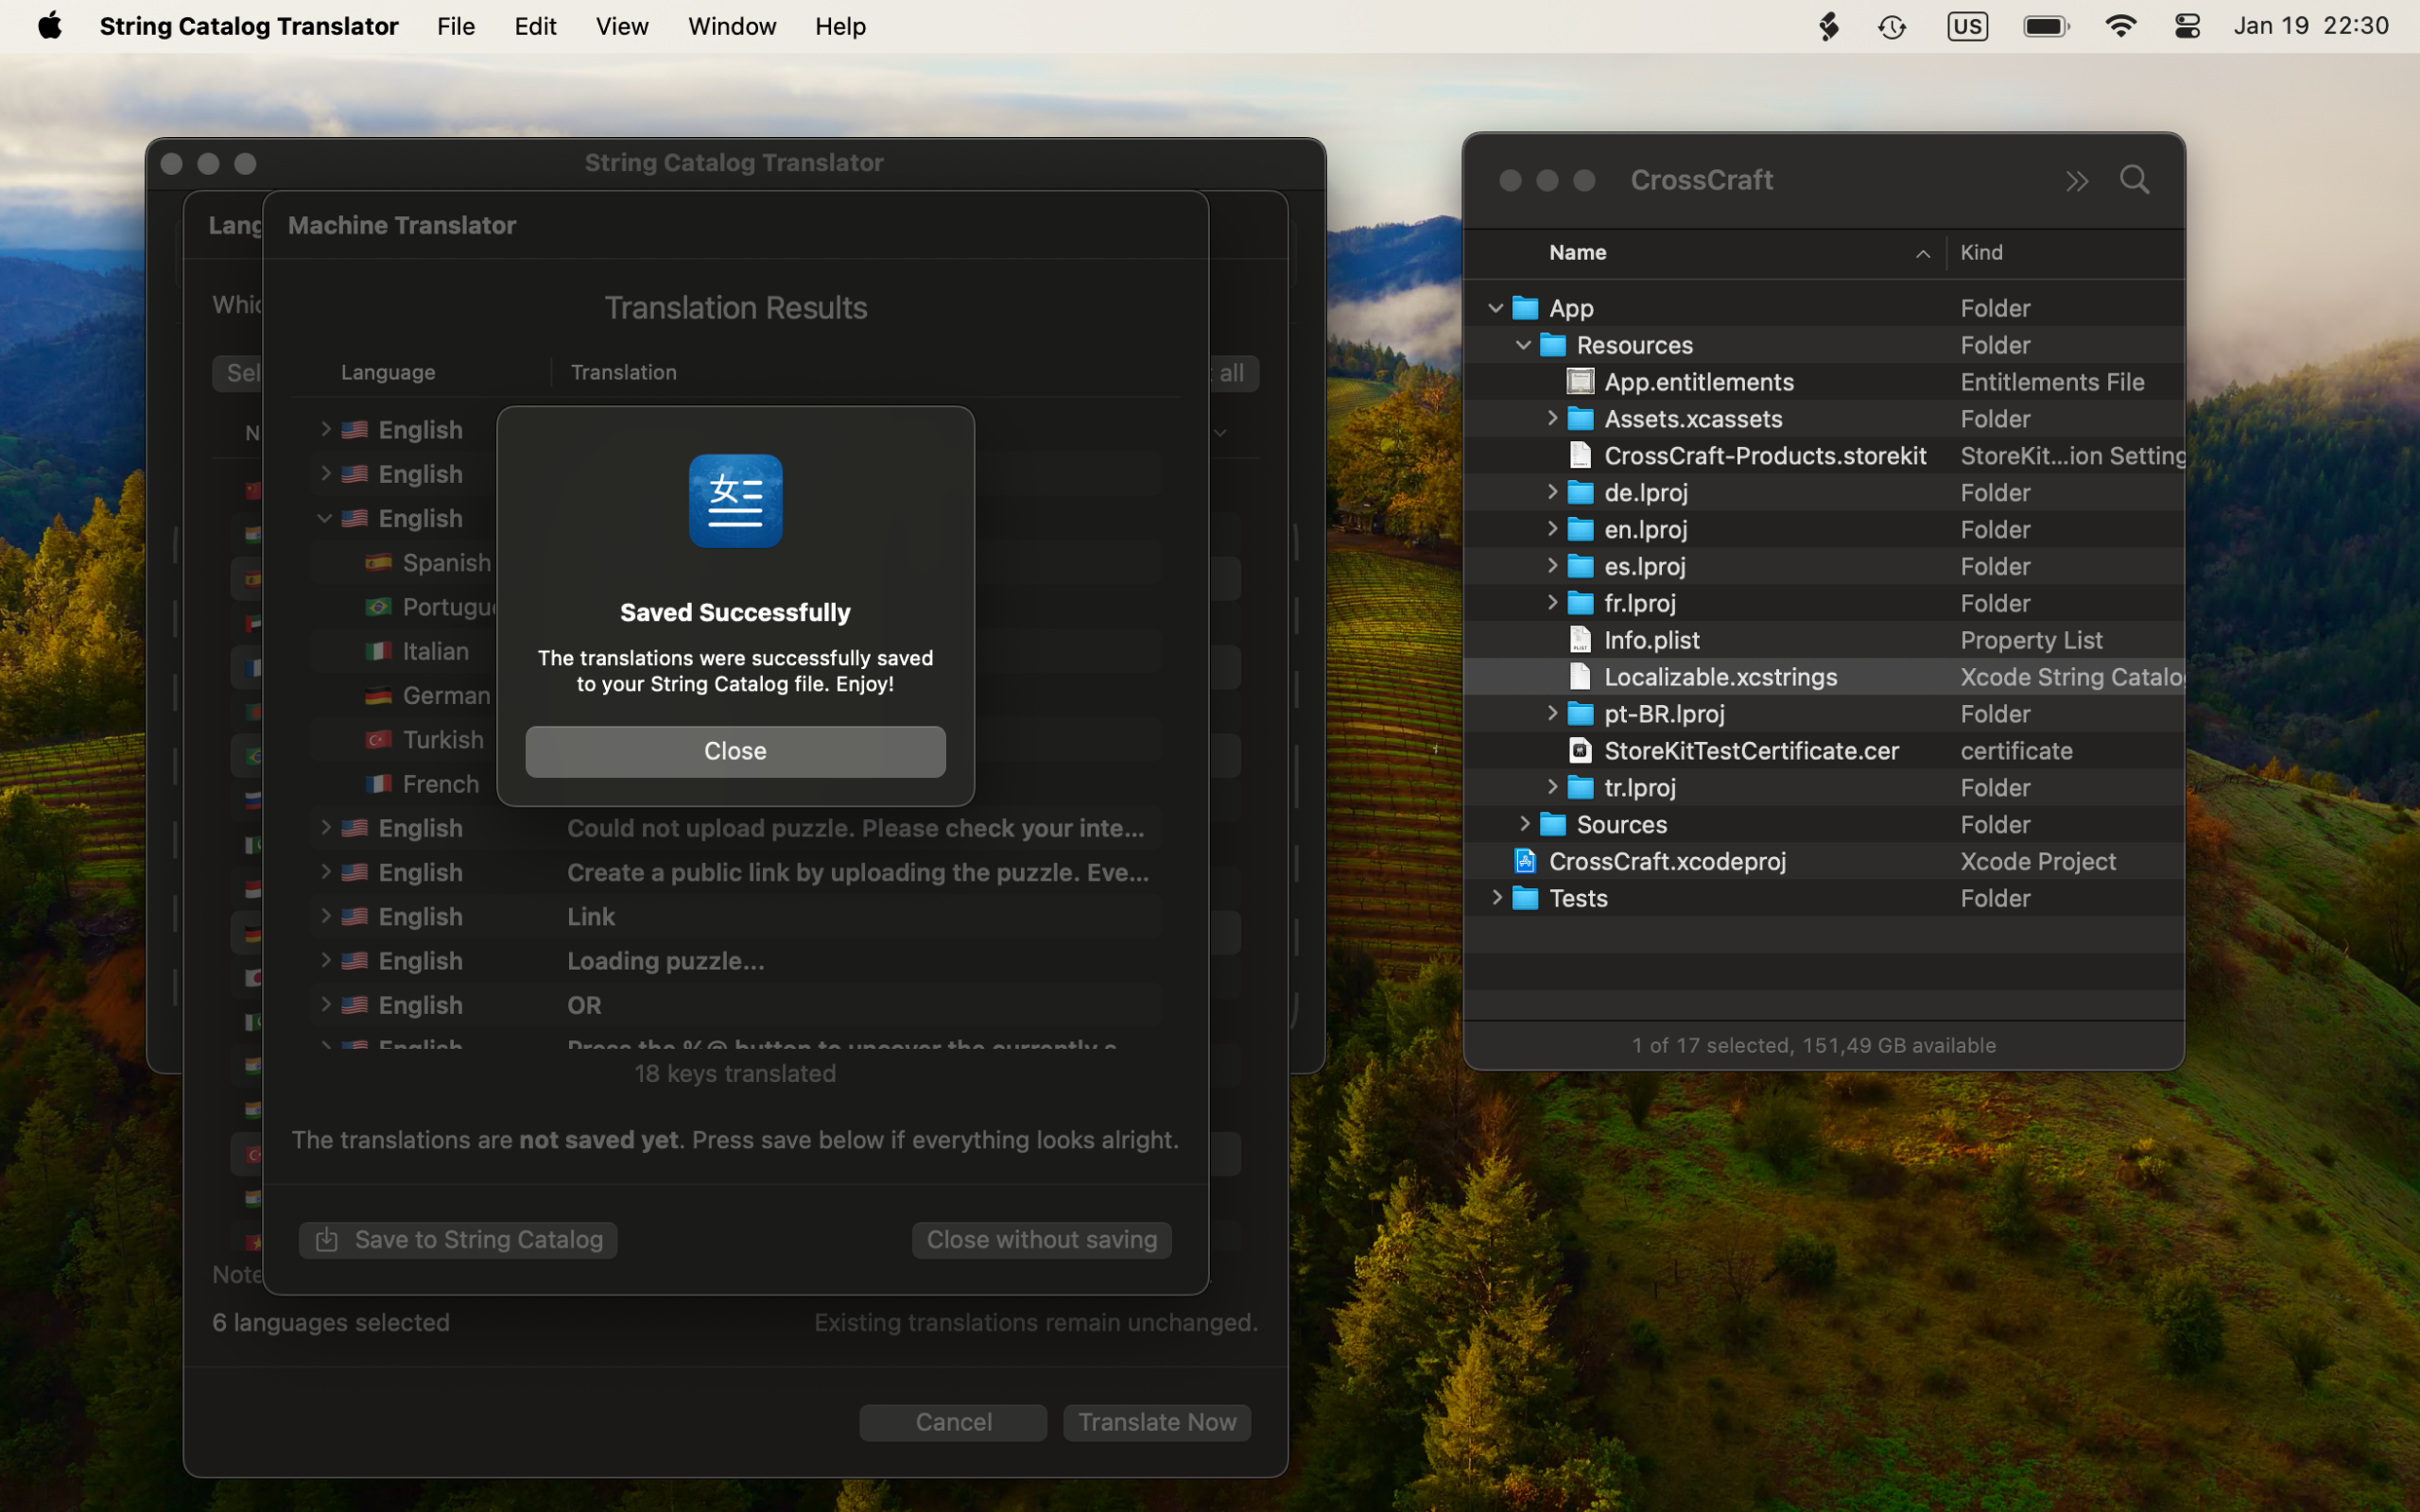Click the Sources folder icon
The image size is (2420, 1512).
tap(1553, 824)
